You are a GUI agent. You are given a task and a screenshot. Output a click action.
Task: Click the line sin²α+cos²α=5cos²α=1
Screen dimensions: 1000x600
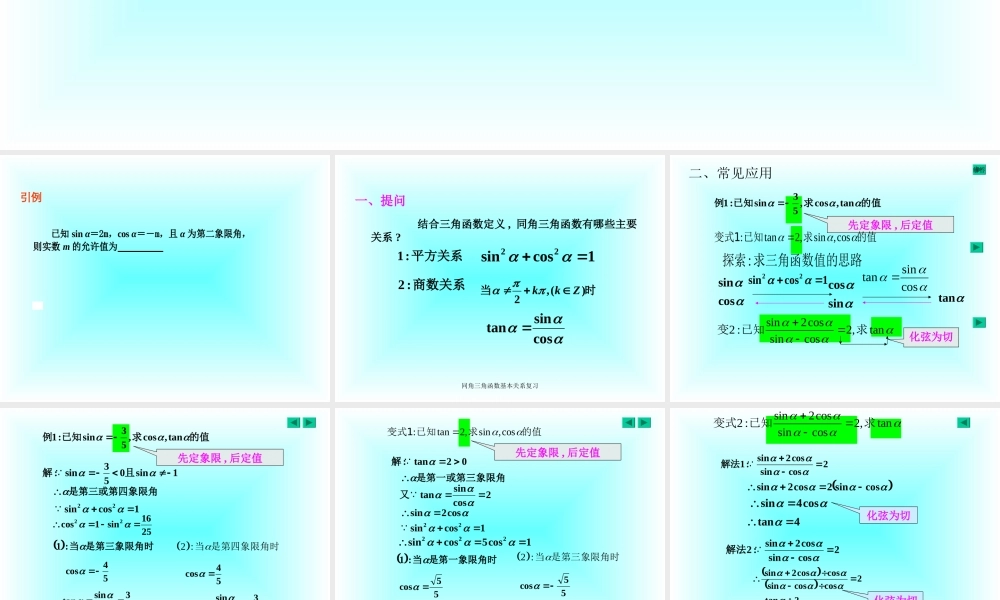coord(465,542)
